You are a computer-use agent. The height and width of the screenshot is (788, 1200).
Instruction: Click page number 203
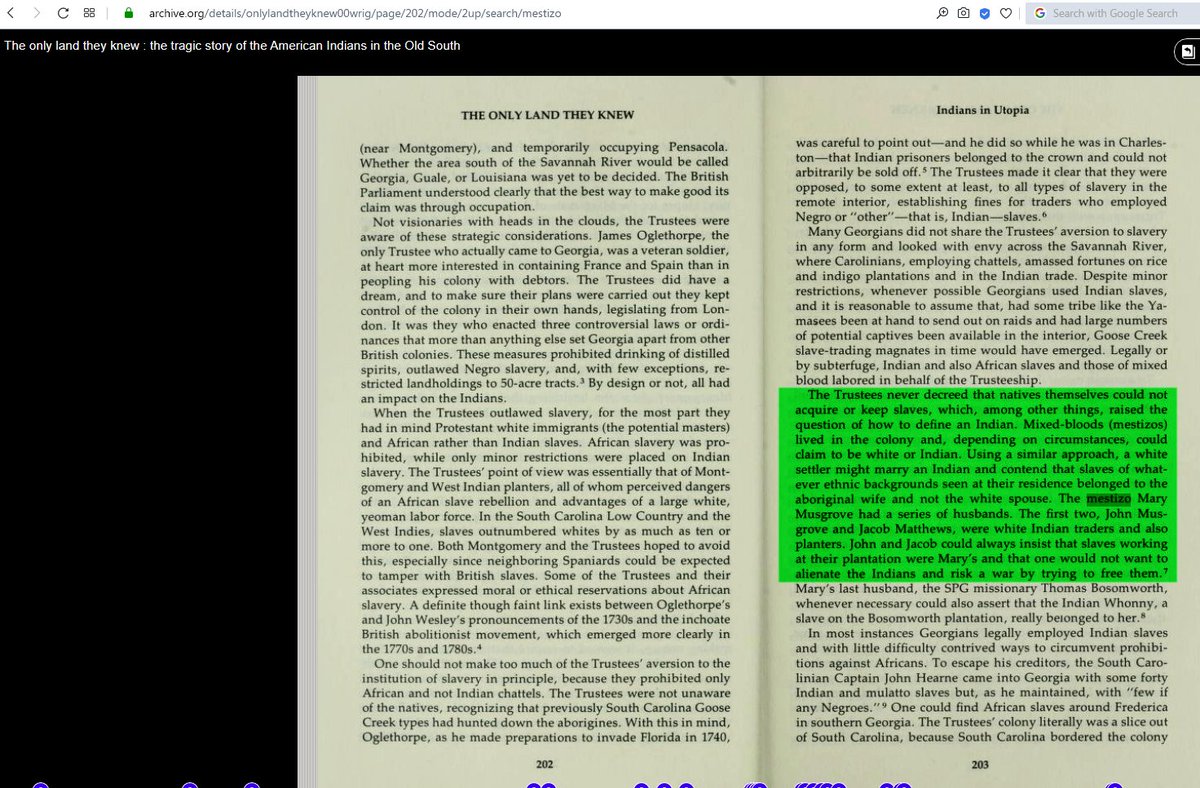pos(980,764)
